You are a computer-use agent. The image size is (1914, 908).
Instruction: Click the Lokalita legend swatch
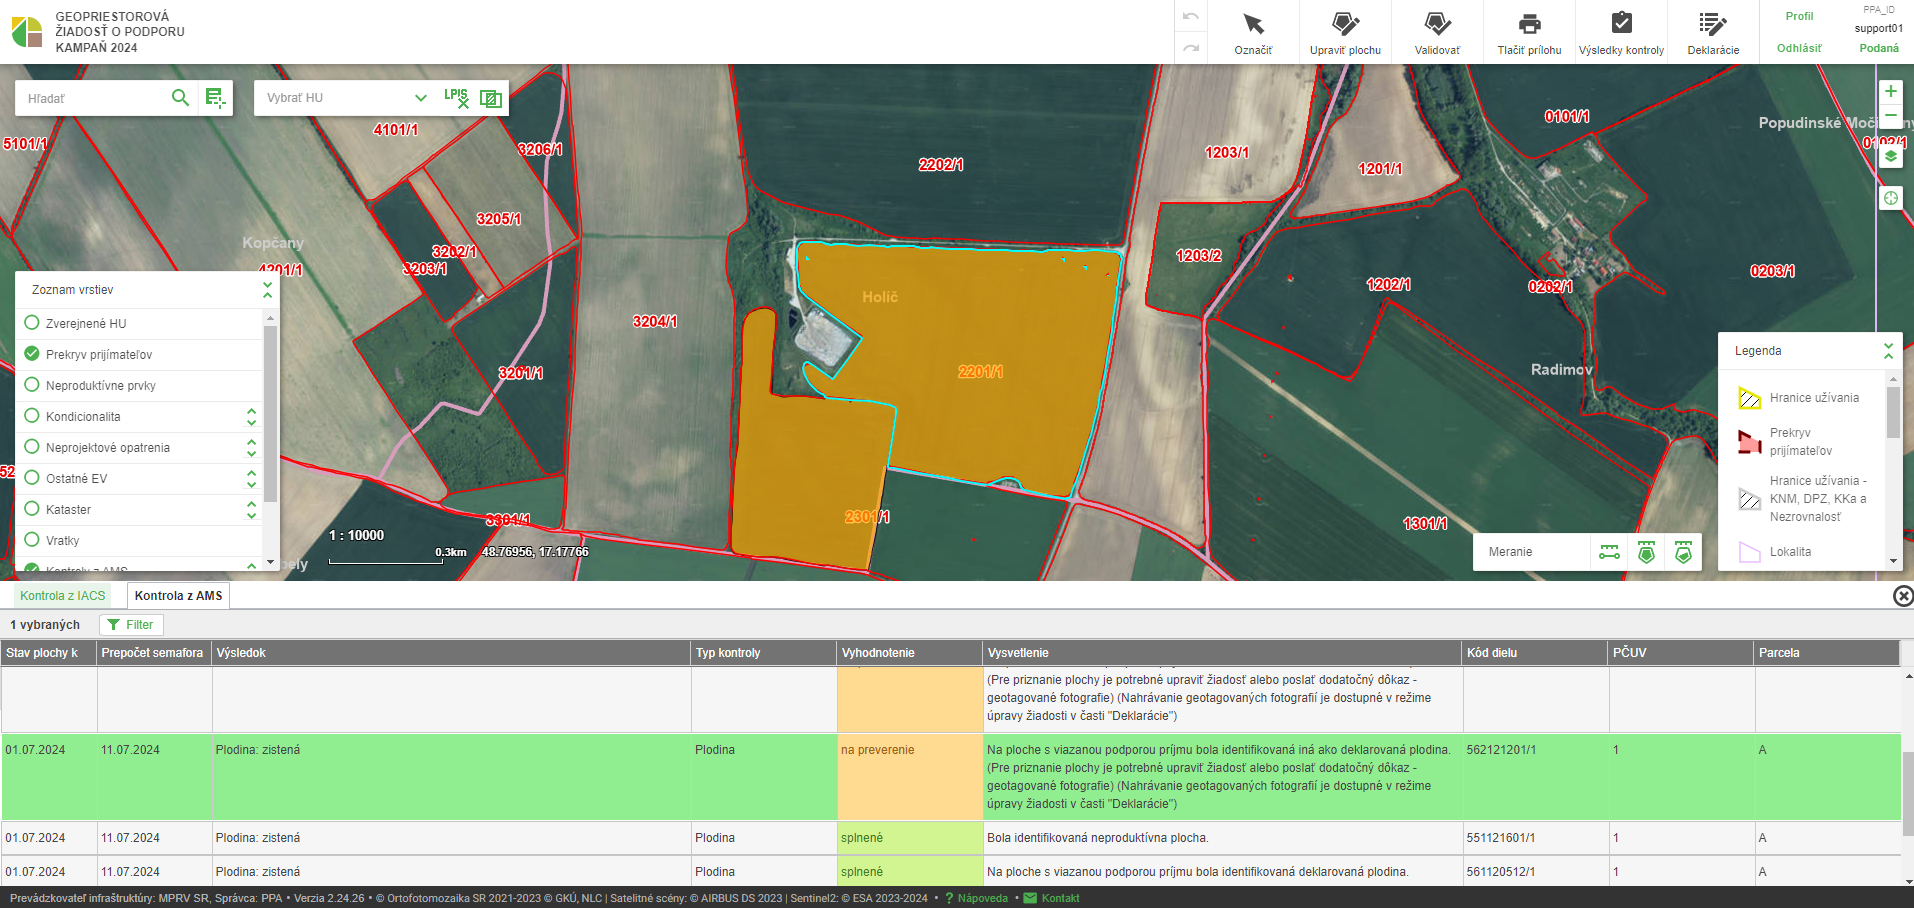coord(1749,552)
